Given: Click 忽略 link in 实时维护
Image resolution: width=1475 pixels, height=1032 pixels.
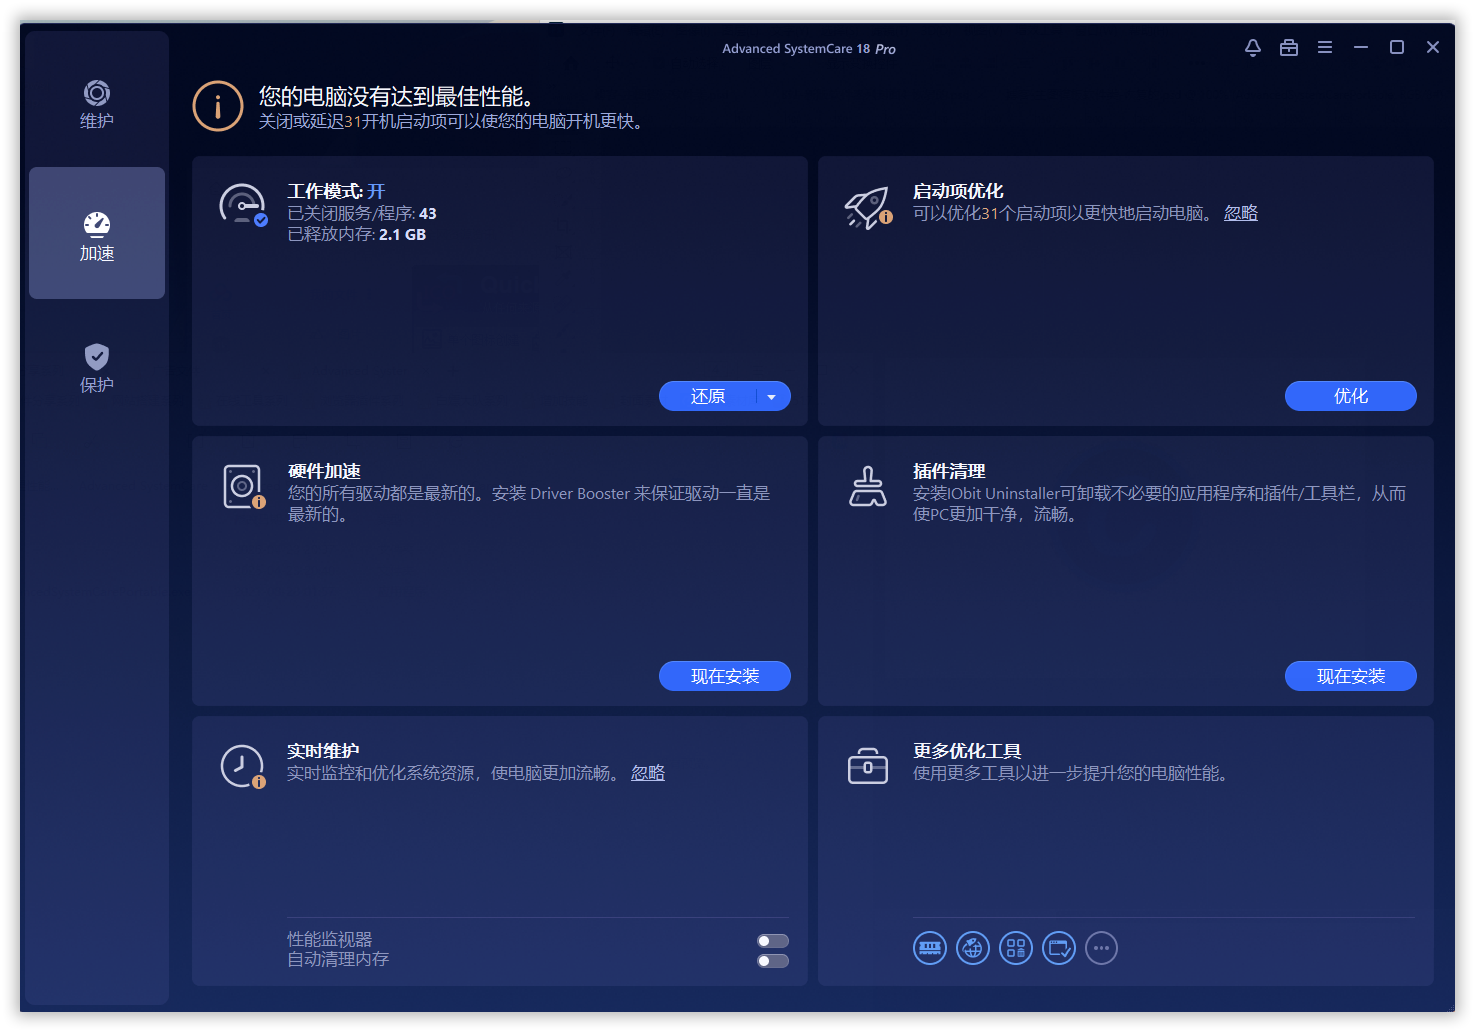Looking at the screenshot, I should pyautogui.click(x=648, y=773).
